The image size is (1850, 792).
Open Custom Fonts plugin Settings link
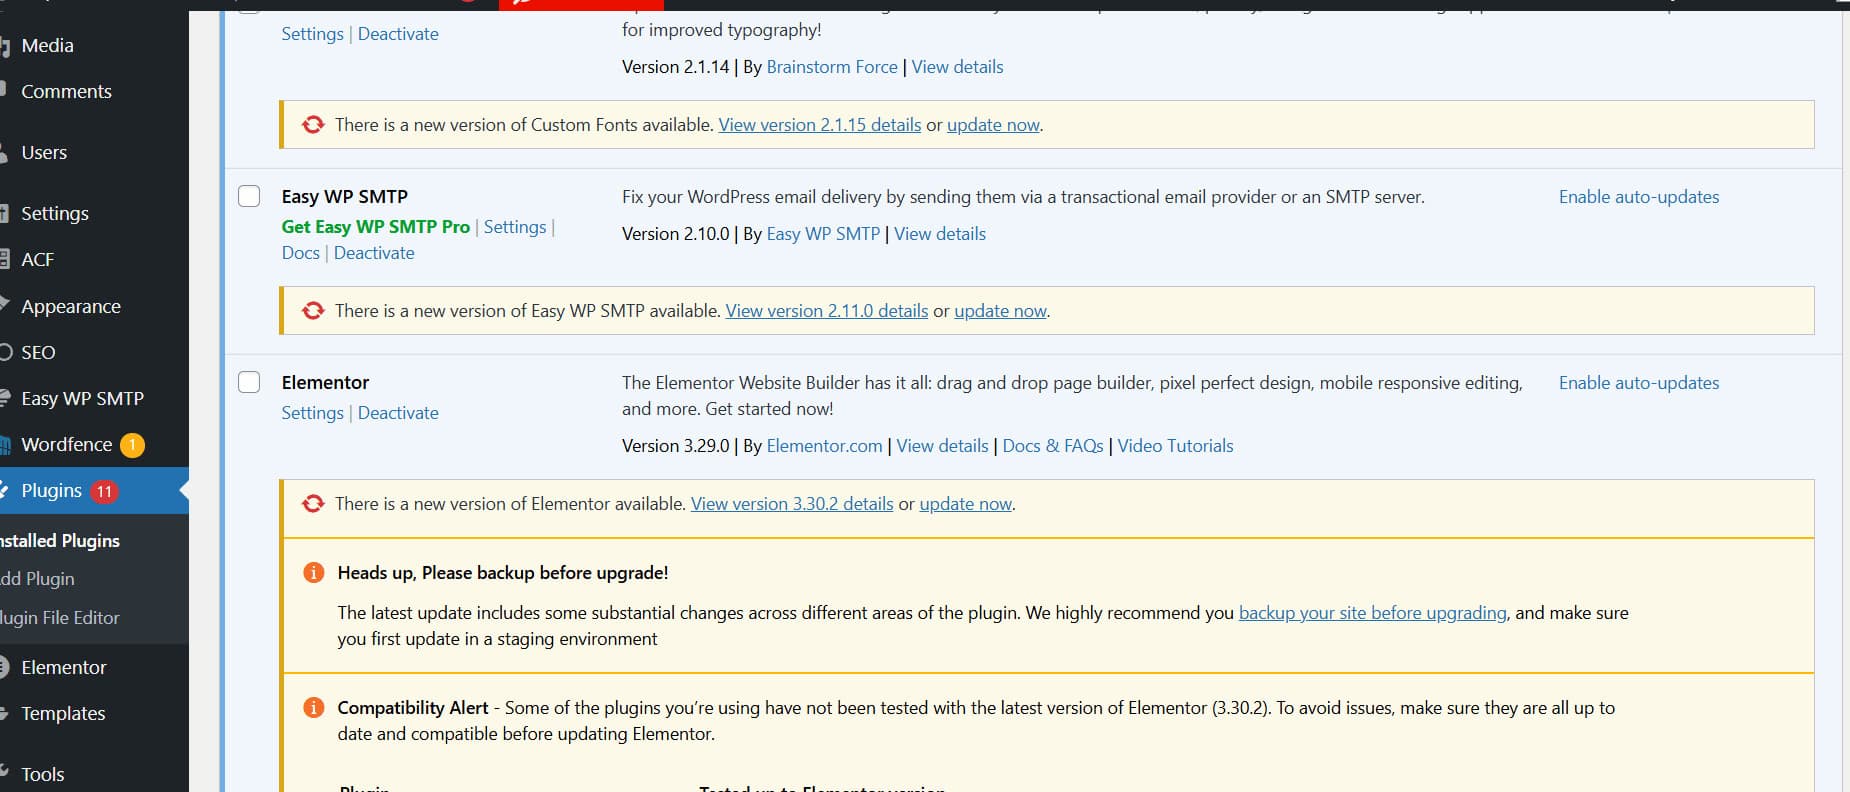pyautogui.click(x=312, y=33)
